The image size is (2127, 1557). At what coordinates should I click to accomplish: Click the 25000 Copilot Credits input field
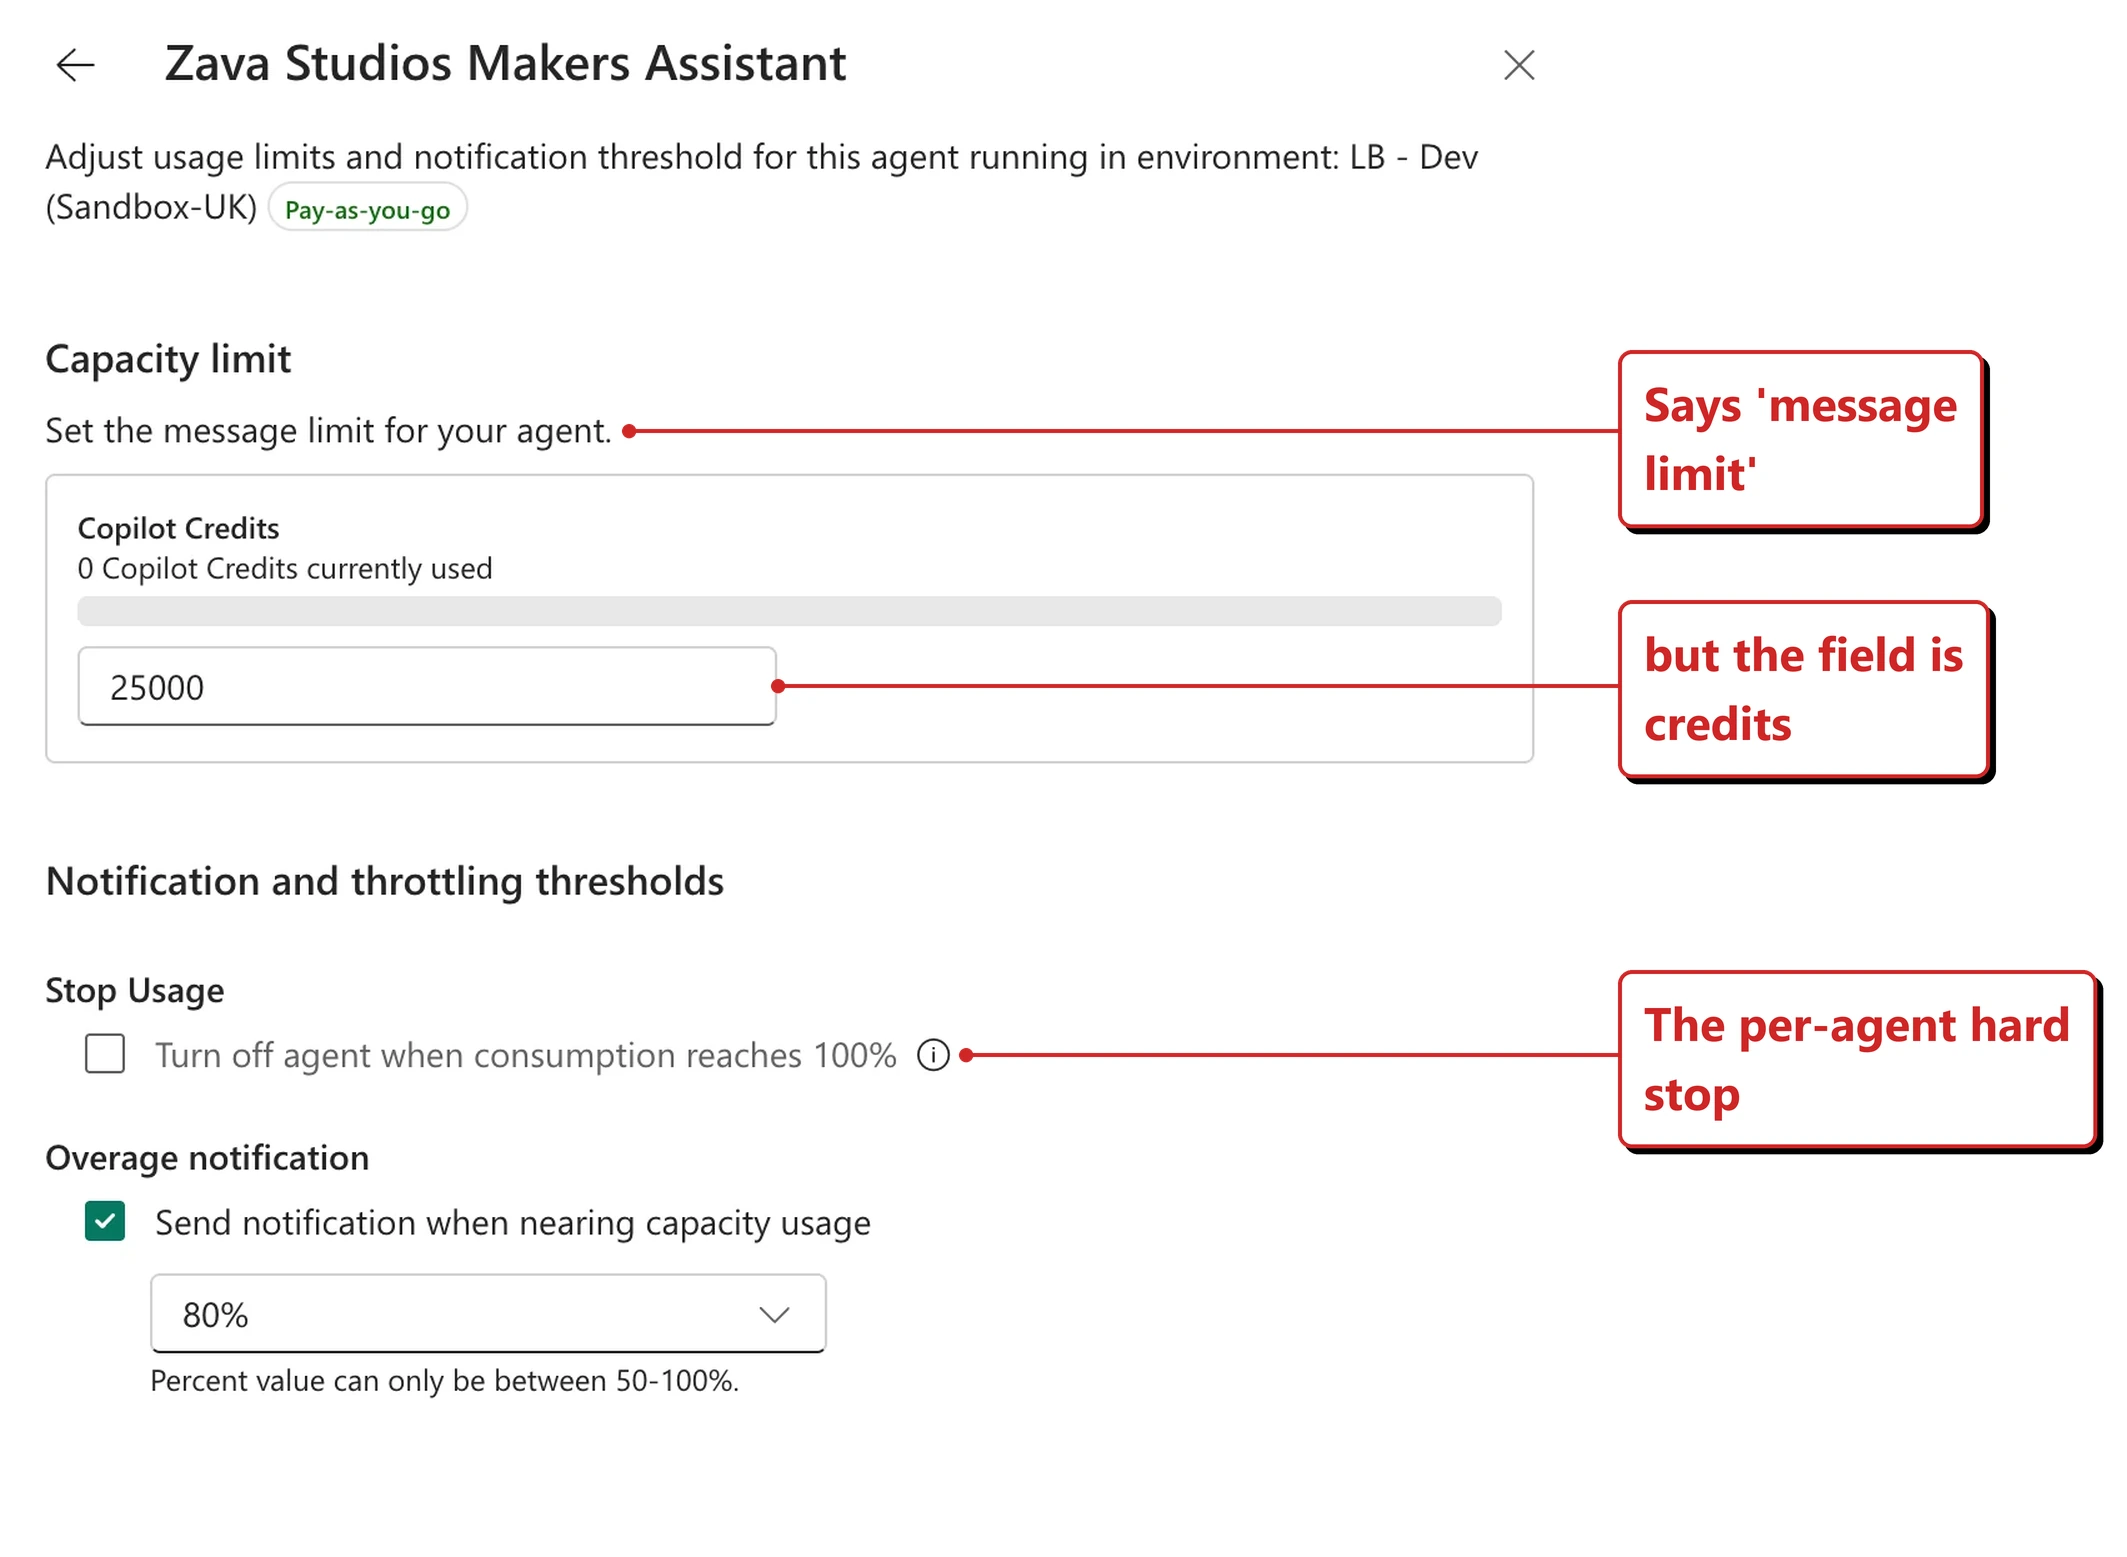click(x=427, y=686)
